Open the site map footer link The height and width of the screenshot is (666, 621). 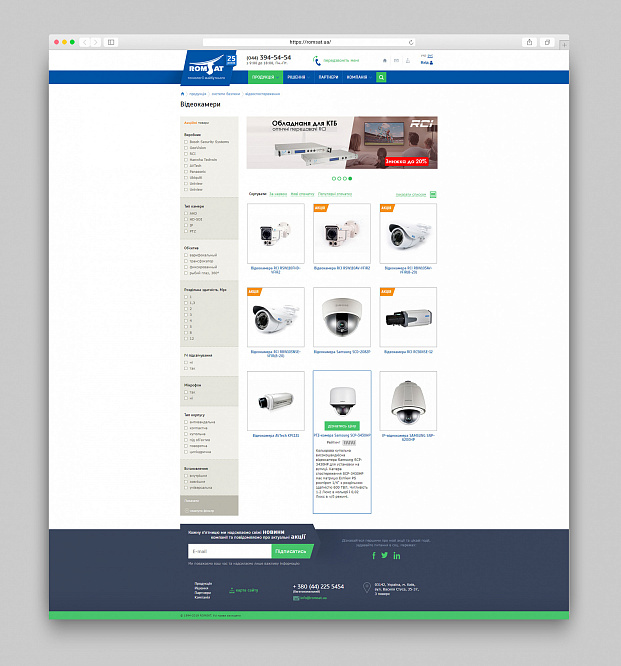(x=247, y=590)
